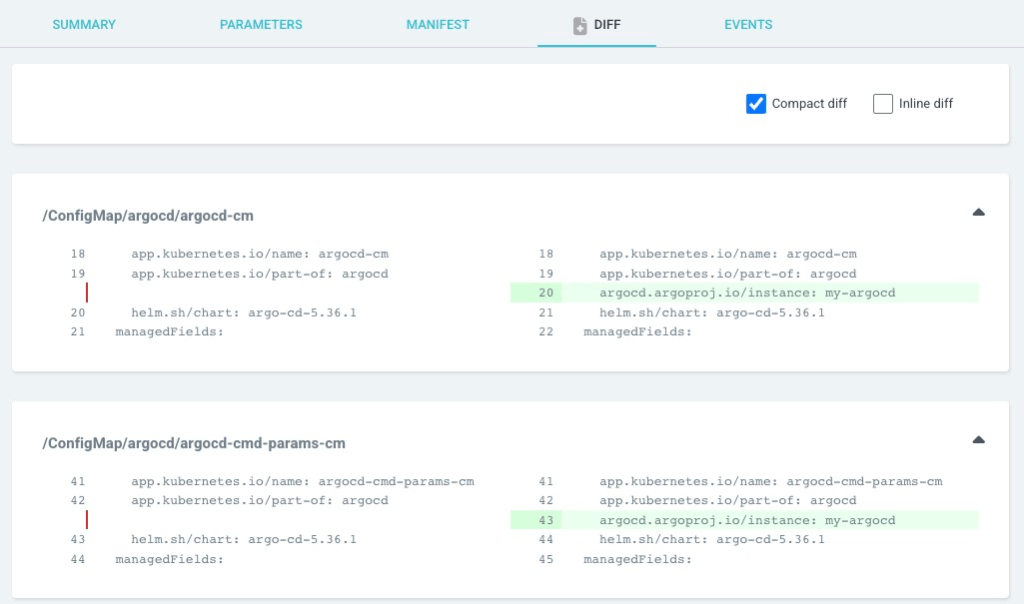The height and width of the screenshot is (604, 1024).
Task: Click line 45 managedFields in argocd-cmd-params-cm right pane
Action: [x=637, y=559]
